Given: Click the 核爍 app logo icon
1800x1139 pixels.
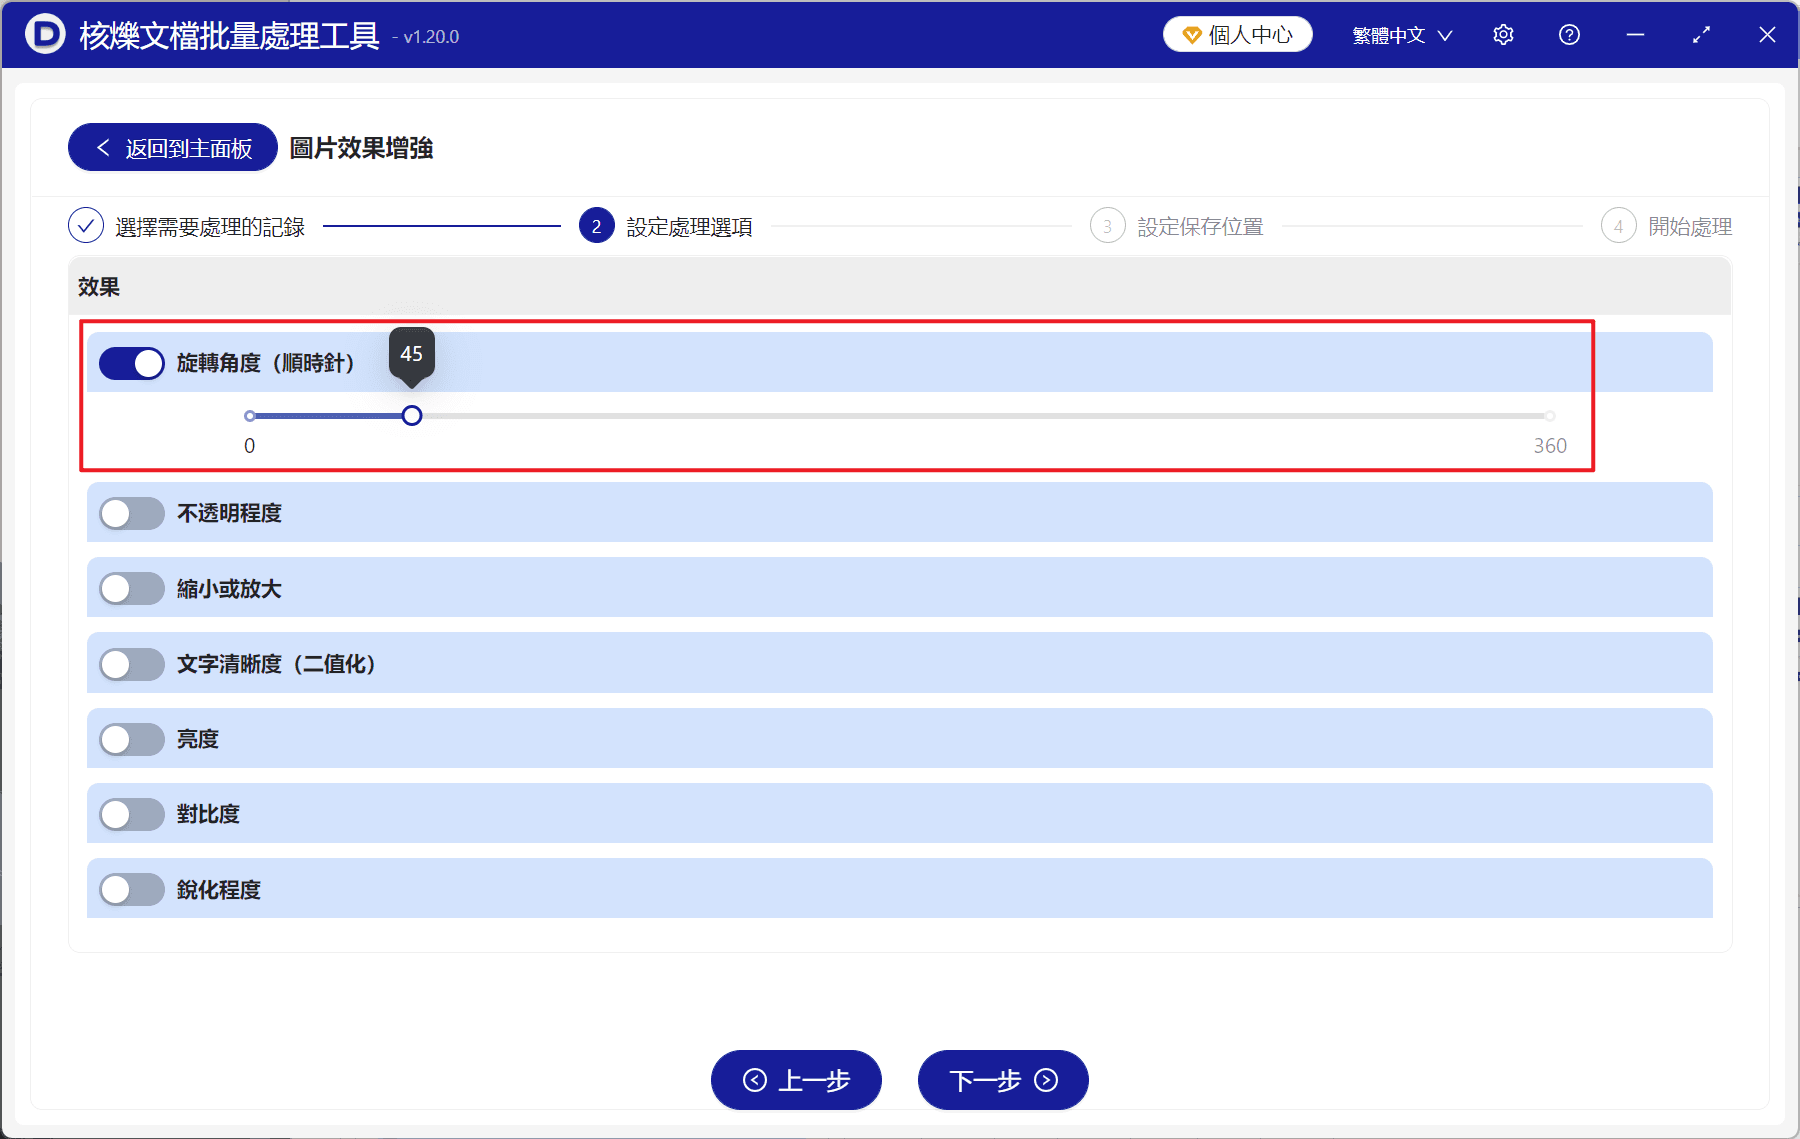Looking at the screenshot, I should [x=45, y=34].
